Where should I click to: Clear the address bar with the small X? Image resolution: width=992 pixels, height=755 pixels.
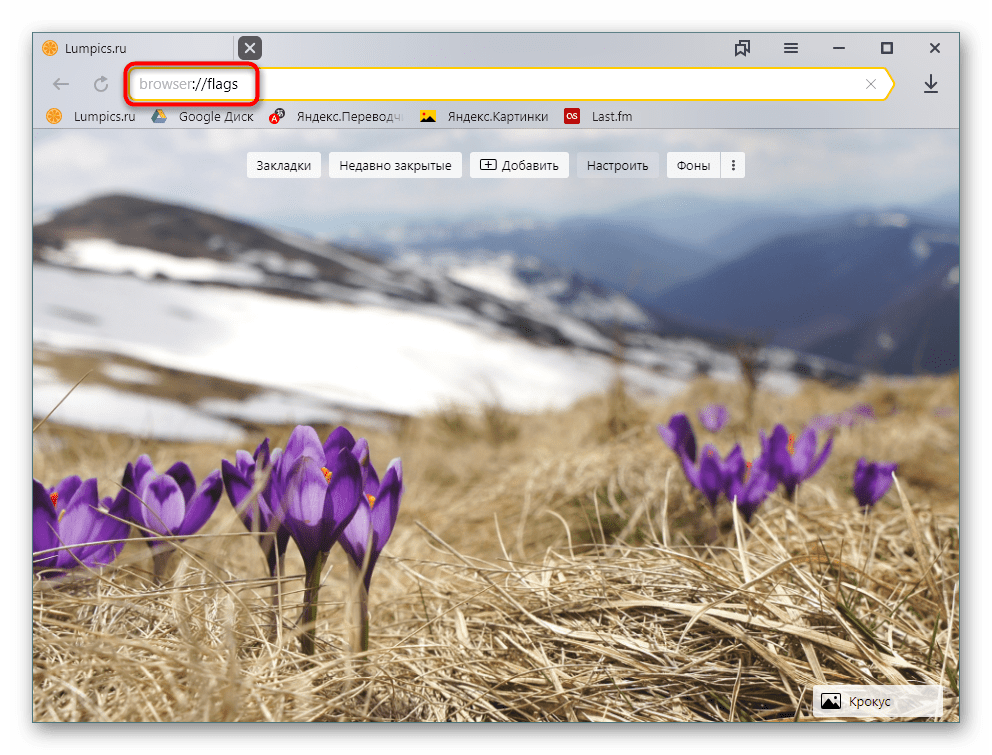point(871,84)
